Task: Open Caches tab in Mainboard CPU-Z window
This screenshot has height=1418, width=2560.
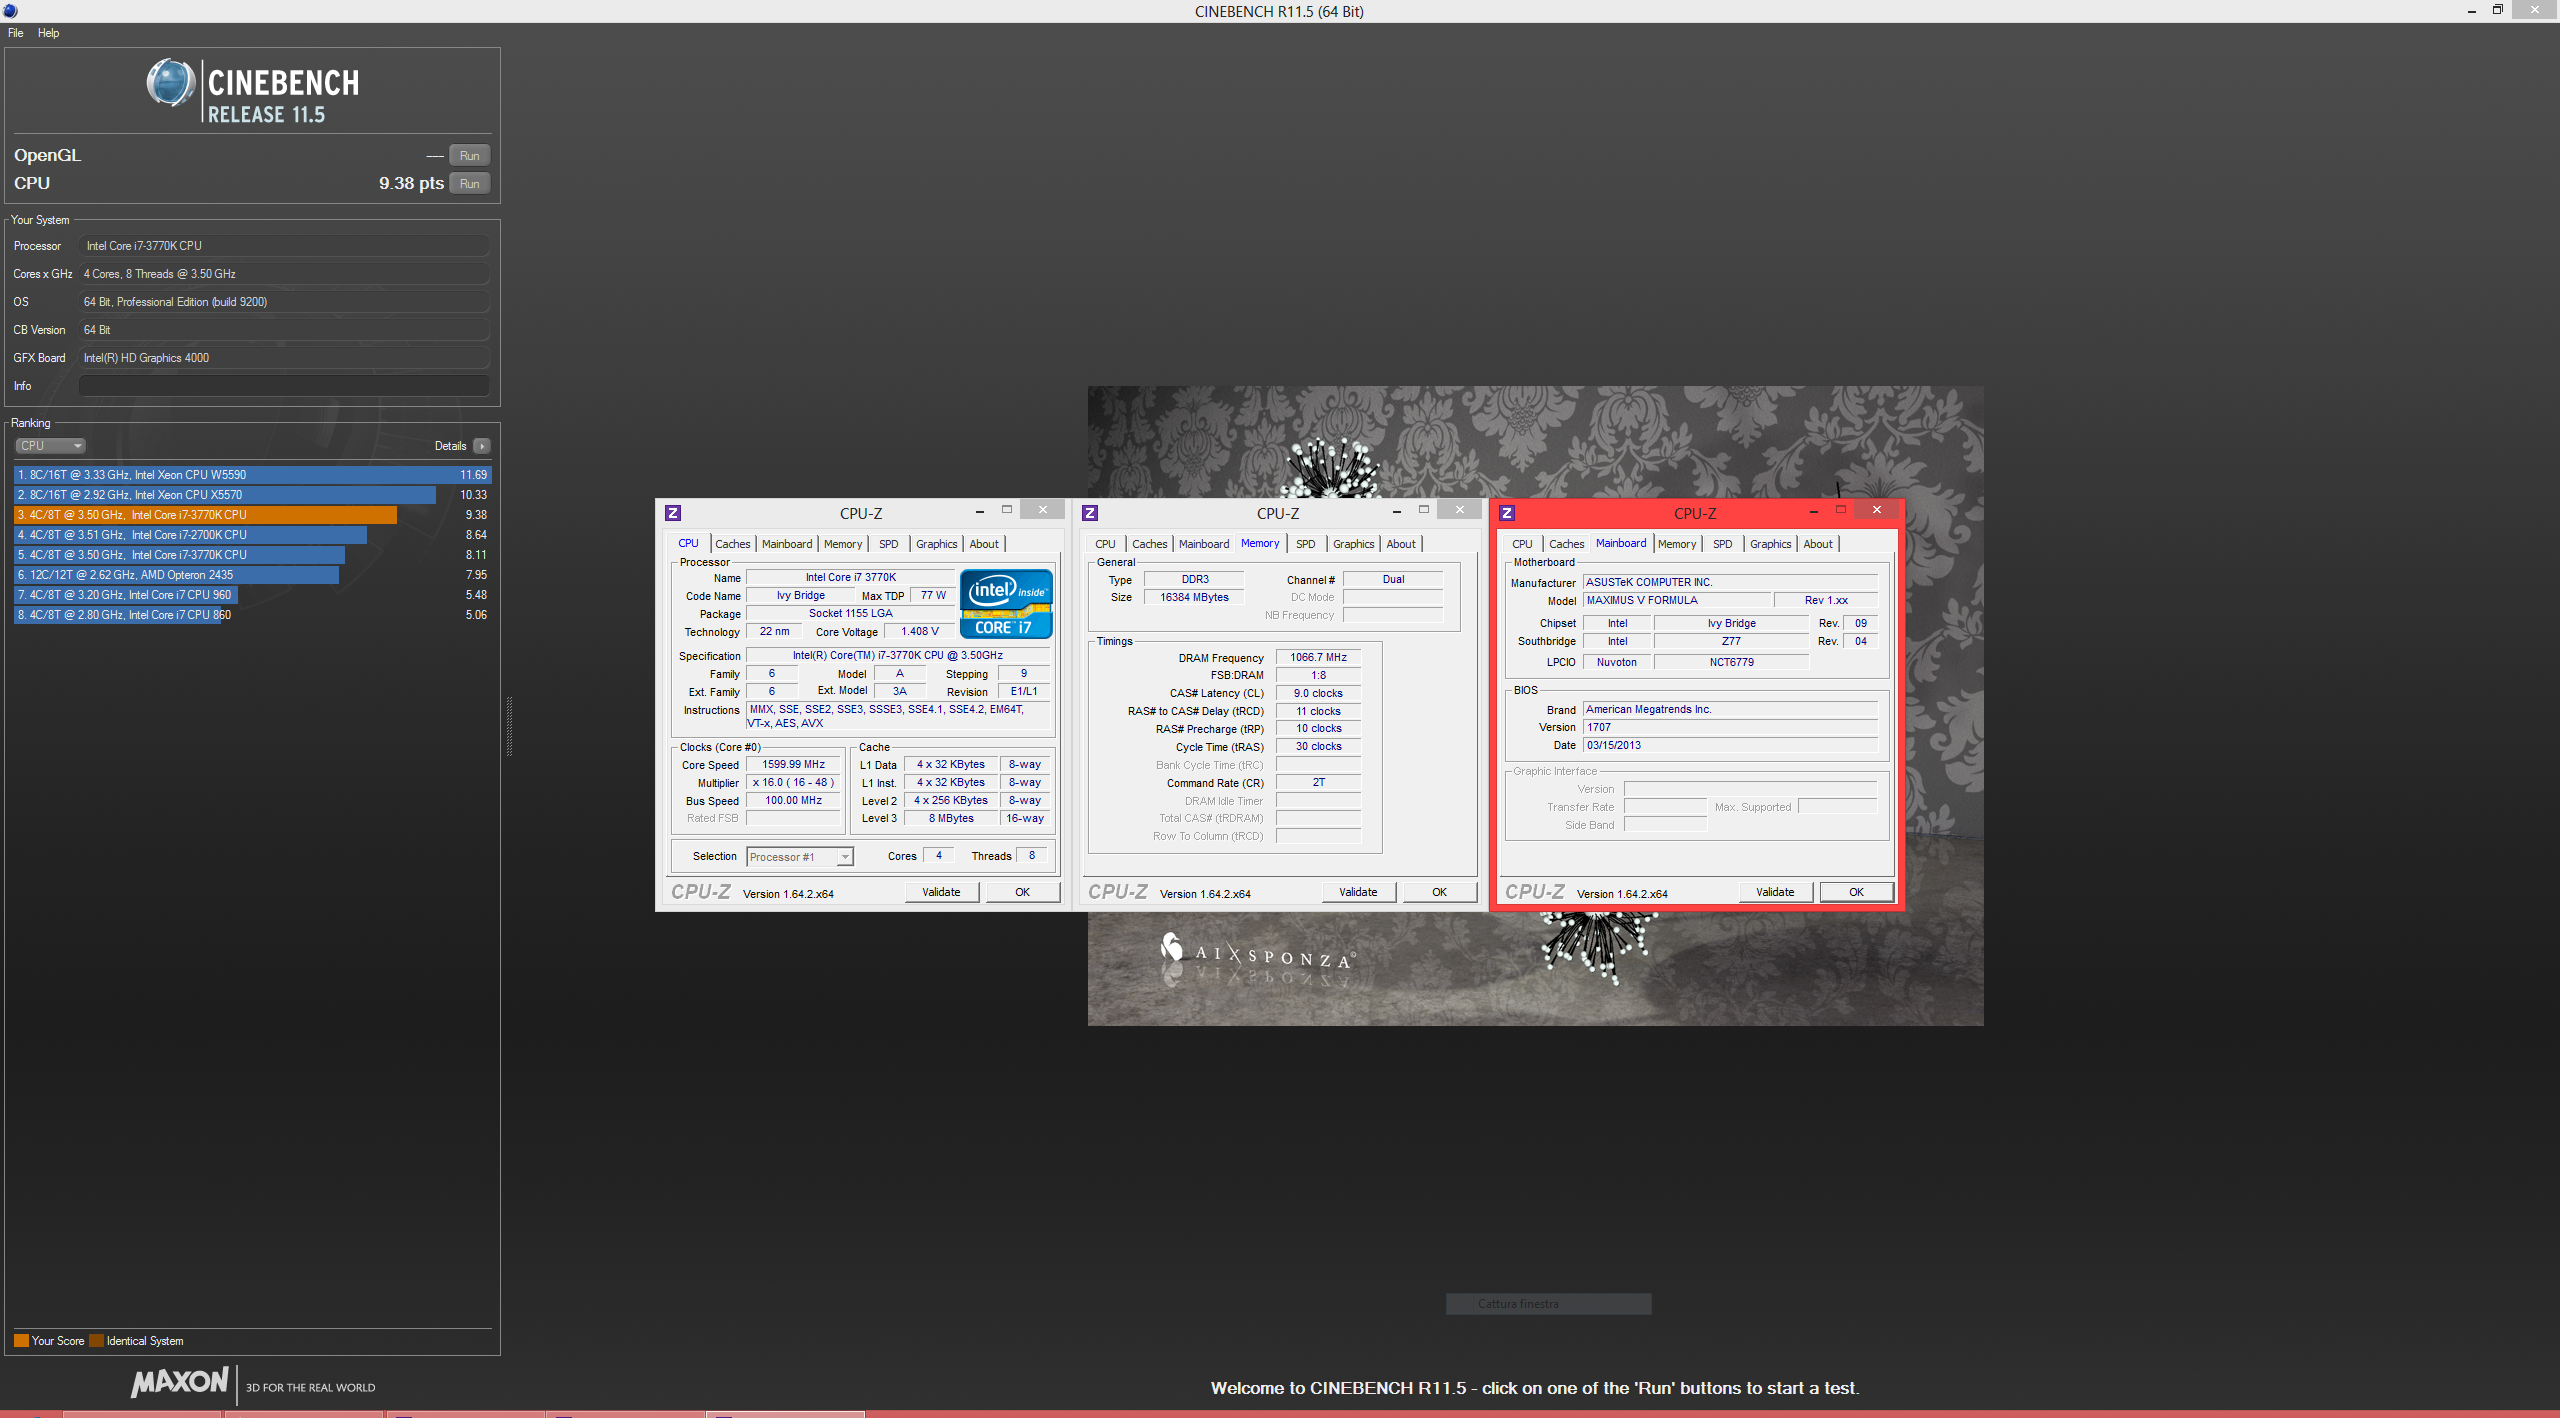Action: point(1567,544)
